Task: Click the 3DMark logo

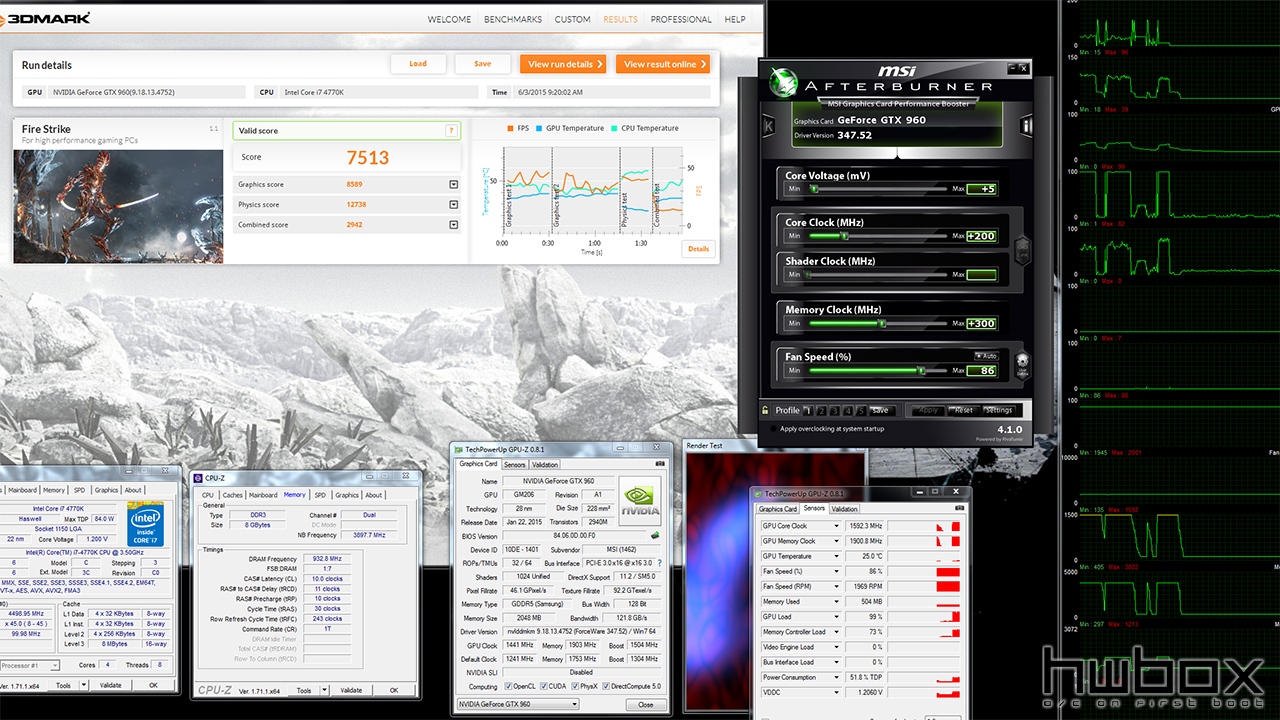Action: (x=46, y=17)
